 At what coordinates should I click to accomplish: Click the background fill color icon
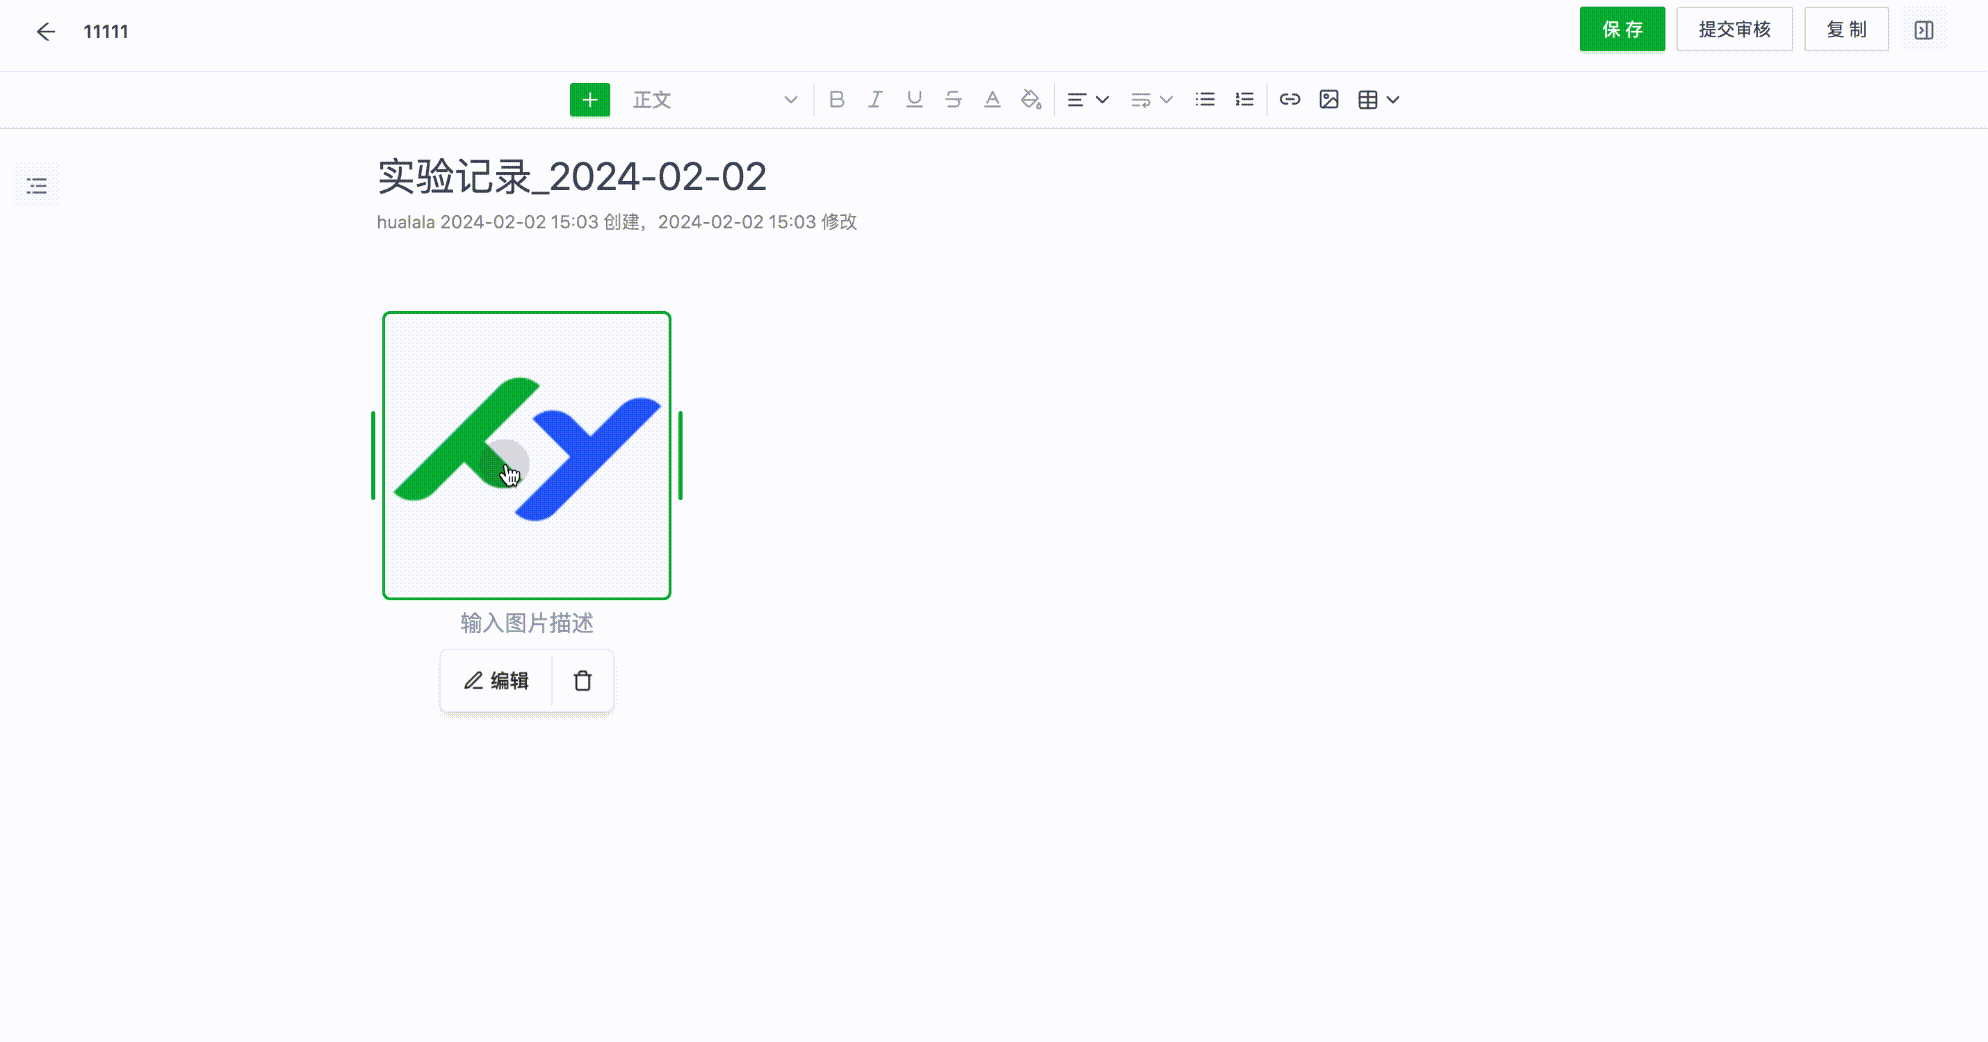click(1031, 100)
